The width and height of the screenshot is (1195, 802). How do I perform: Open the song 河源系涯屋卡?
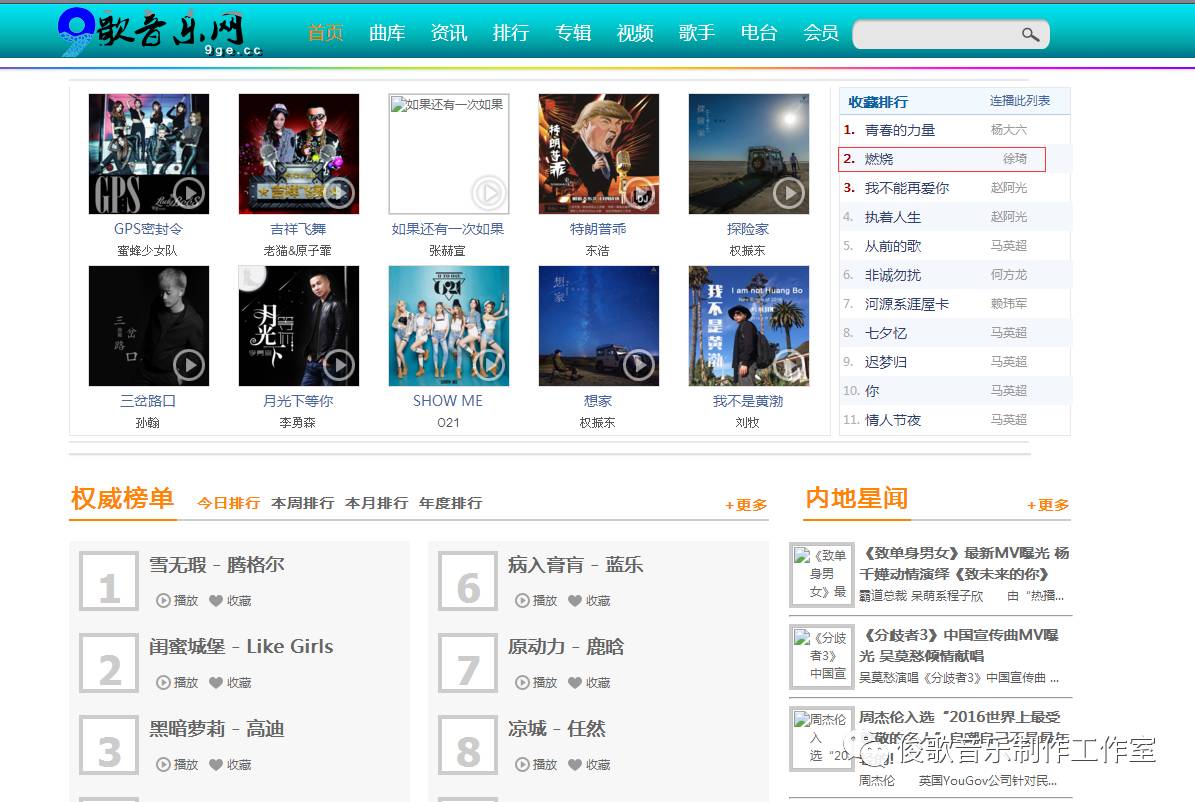(907, 304)
